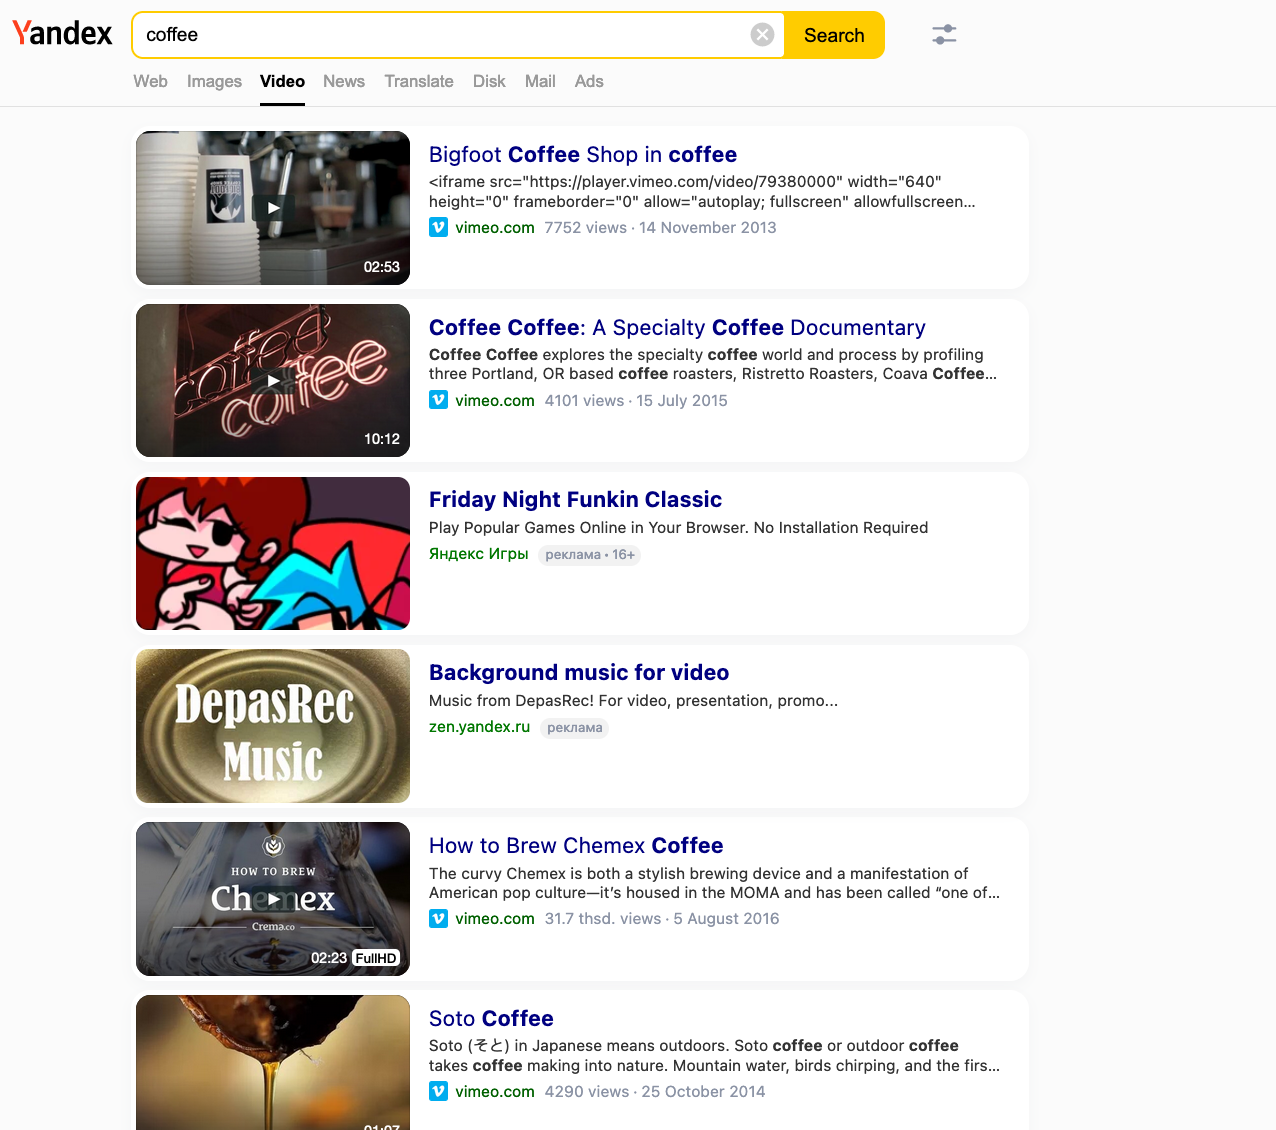Open the Translate tab
The height and width of the screenshot is (1130, 1276).
419,81
